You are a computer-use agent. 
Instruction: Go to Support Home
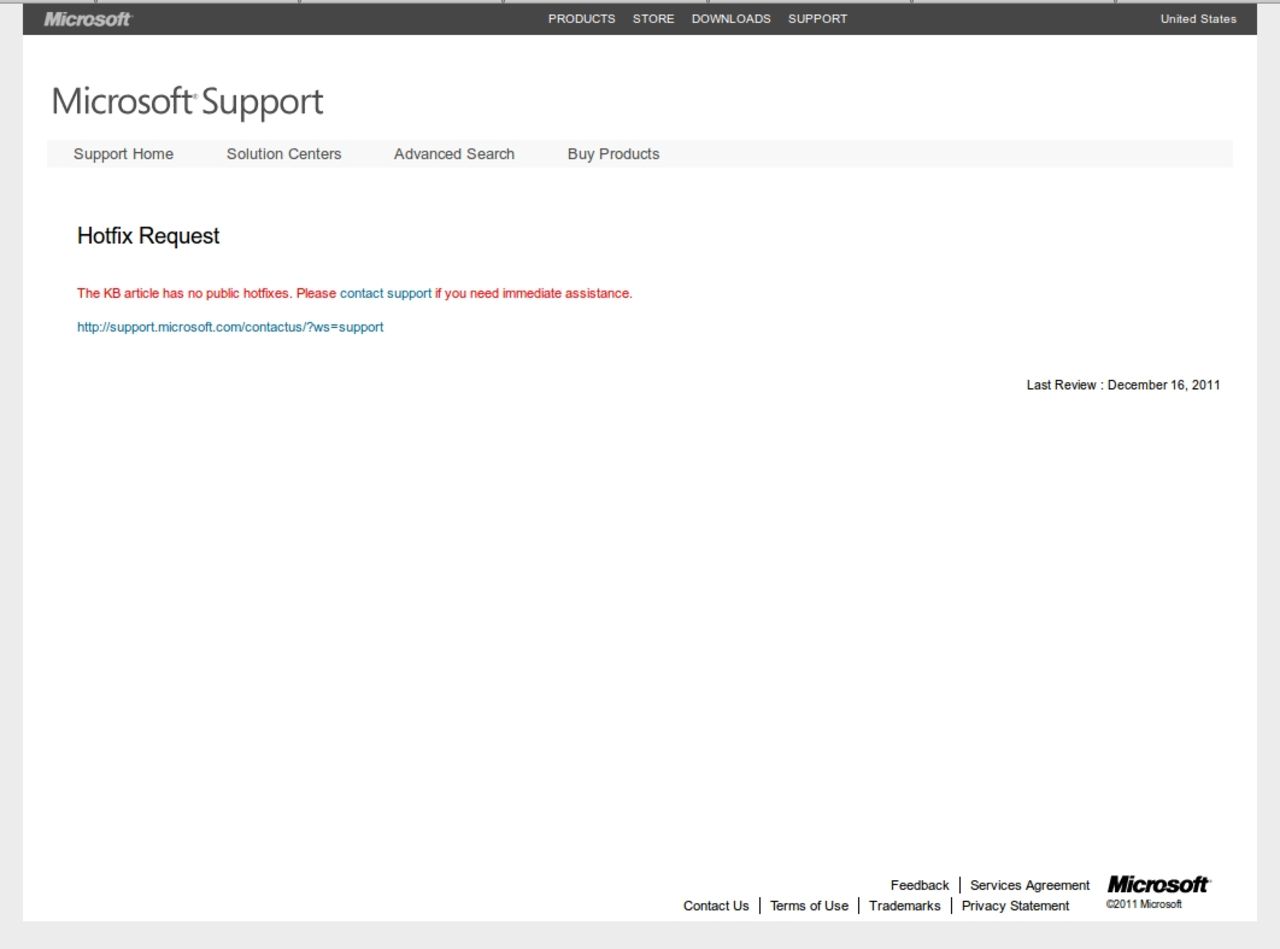[x=123, y=153]
